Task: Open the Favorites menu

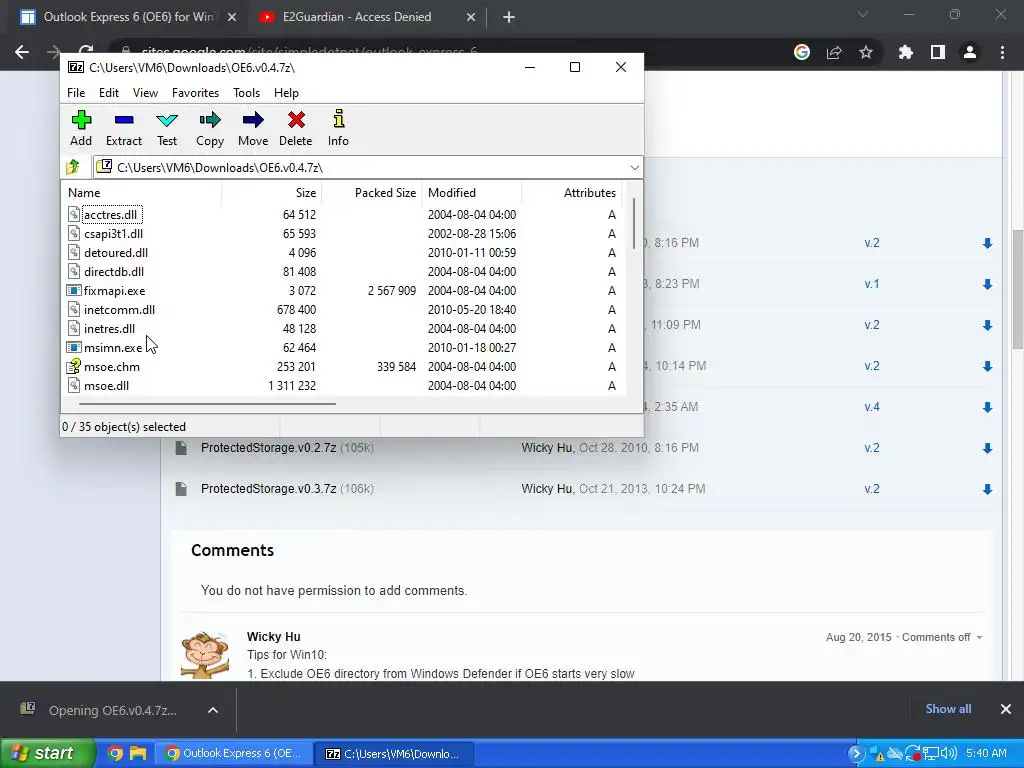Action: [x=195, y=93]
